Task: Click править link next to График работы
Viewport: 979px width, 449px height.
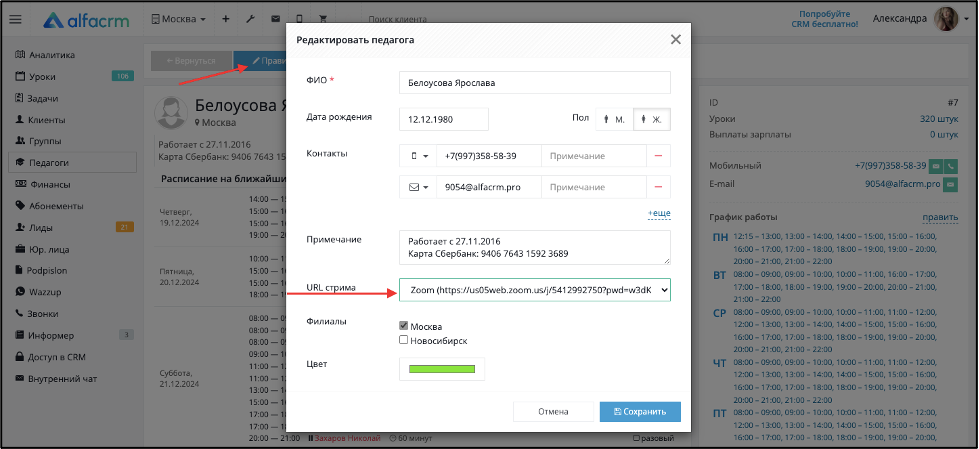Action: click(x=940, y=217)
